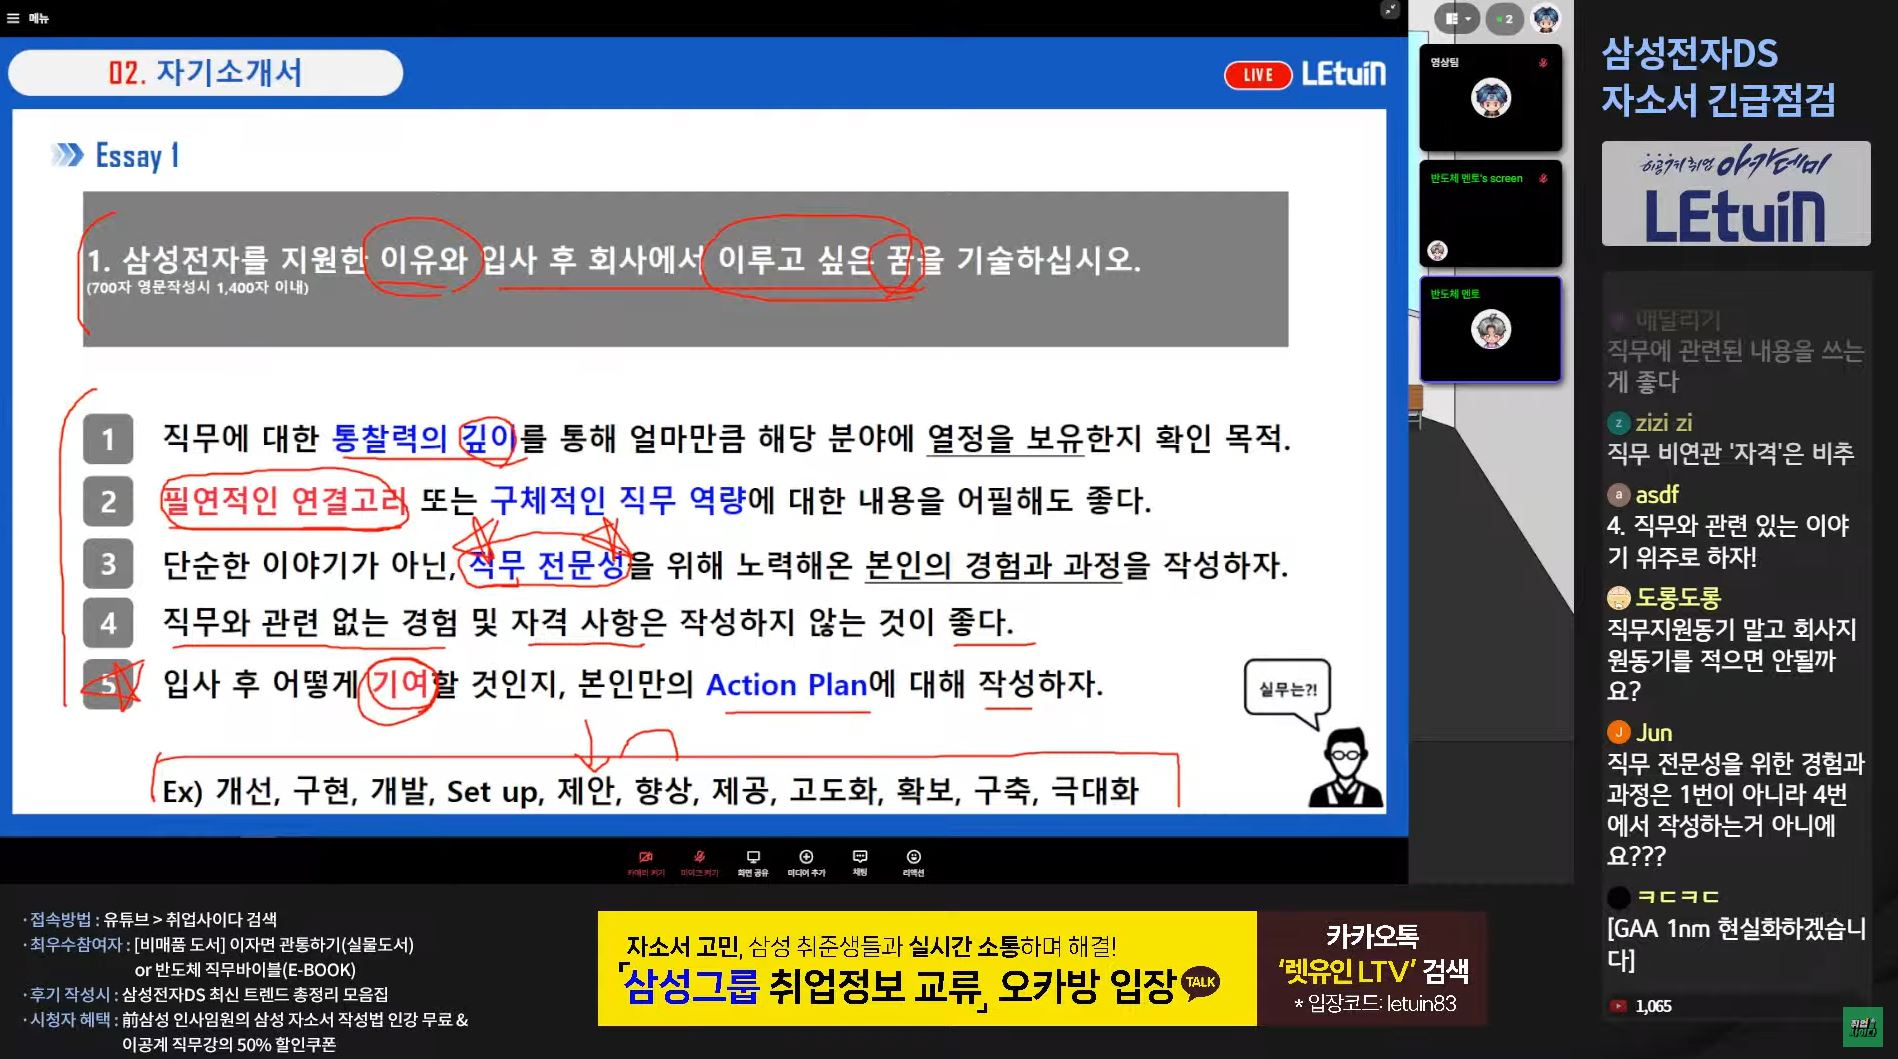Click the Essay 1 heading with double chevrons
1898x1059 pixels.
pos(116,155)
